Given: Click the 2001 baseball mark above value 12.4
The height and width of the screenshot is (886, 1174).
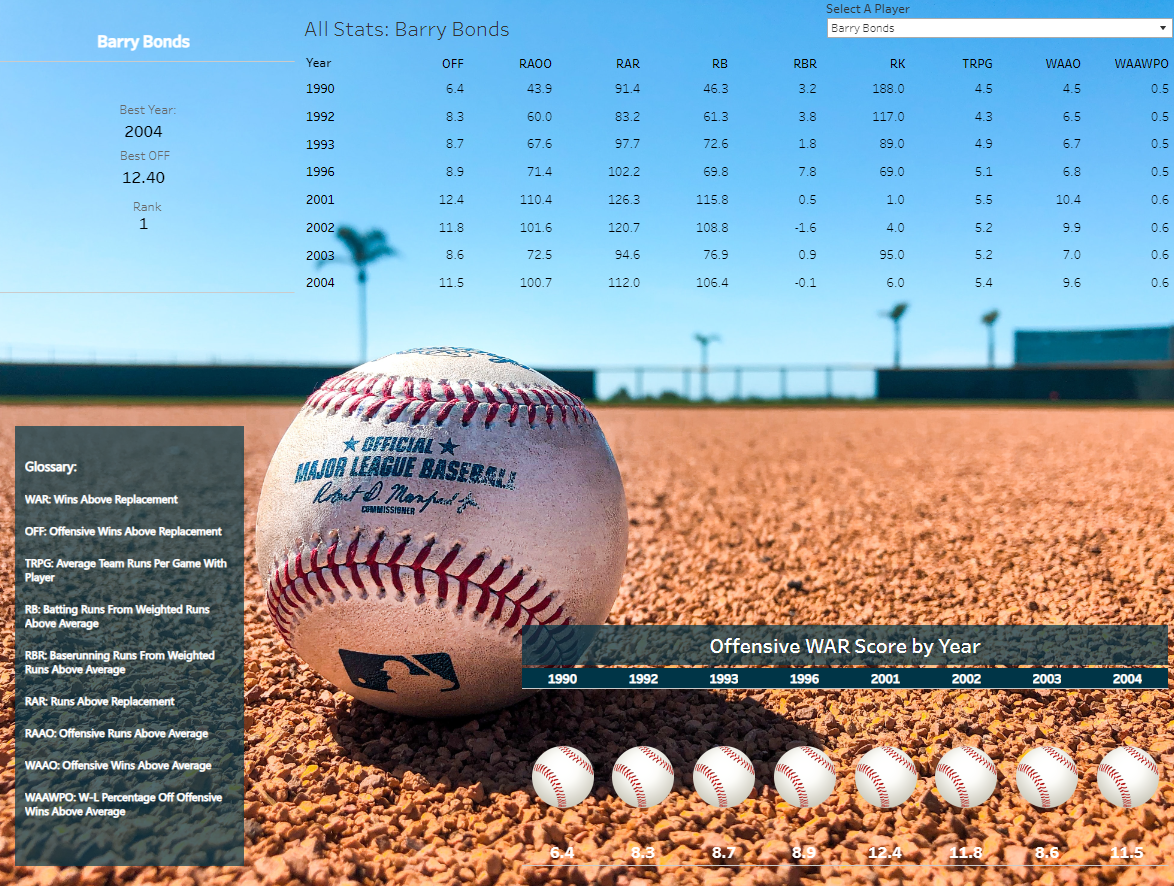Looking at the screenshot, I should click(x=885, y=776).
